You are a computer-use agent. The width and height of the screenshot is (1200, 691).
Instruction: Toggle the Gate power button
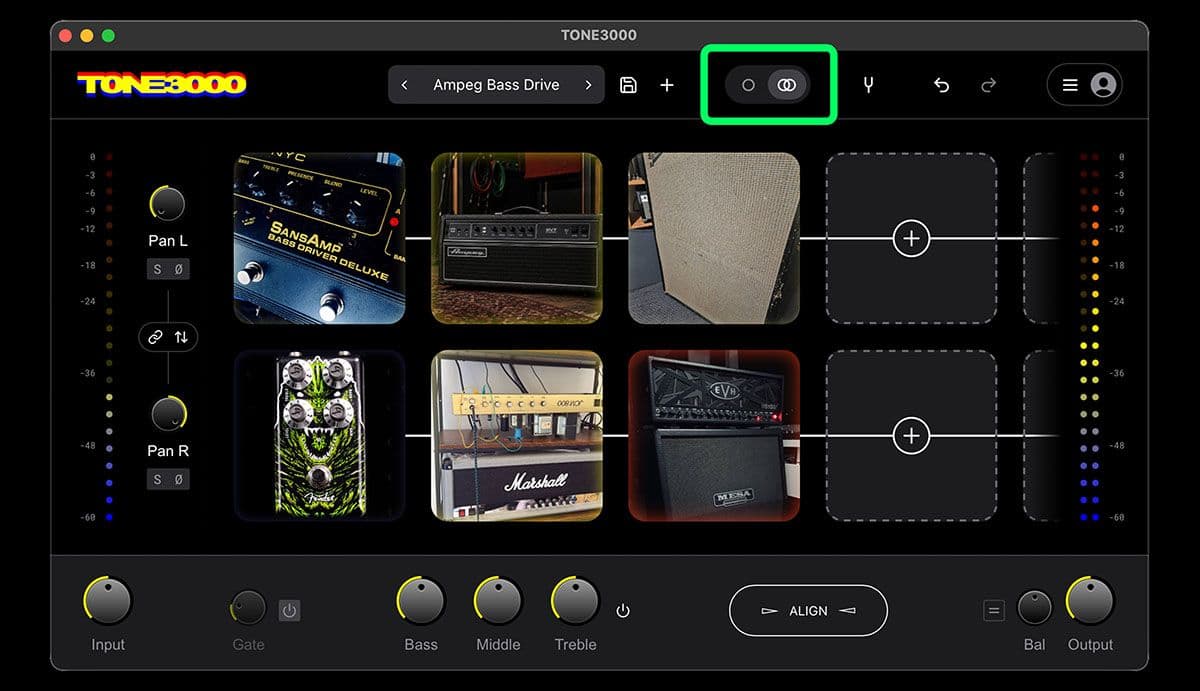pos(289,610)
